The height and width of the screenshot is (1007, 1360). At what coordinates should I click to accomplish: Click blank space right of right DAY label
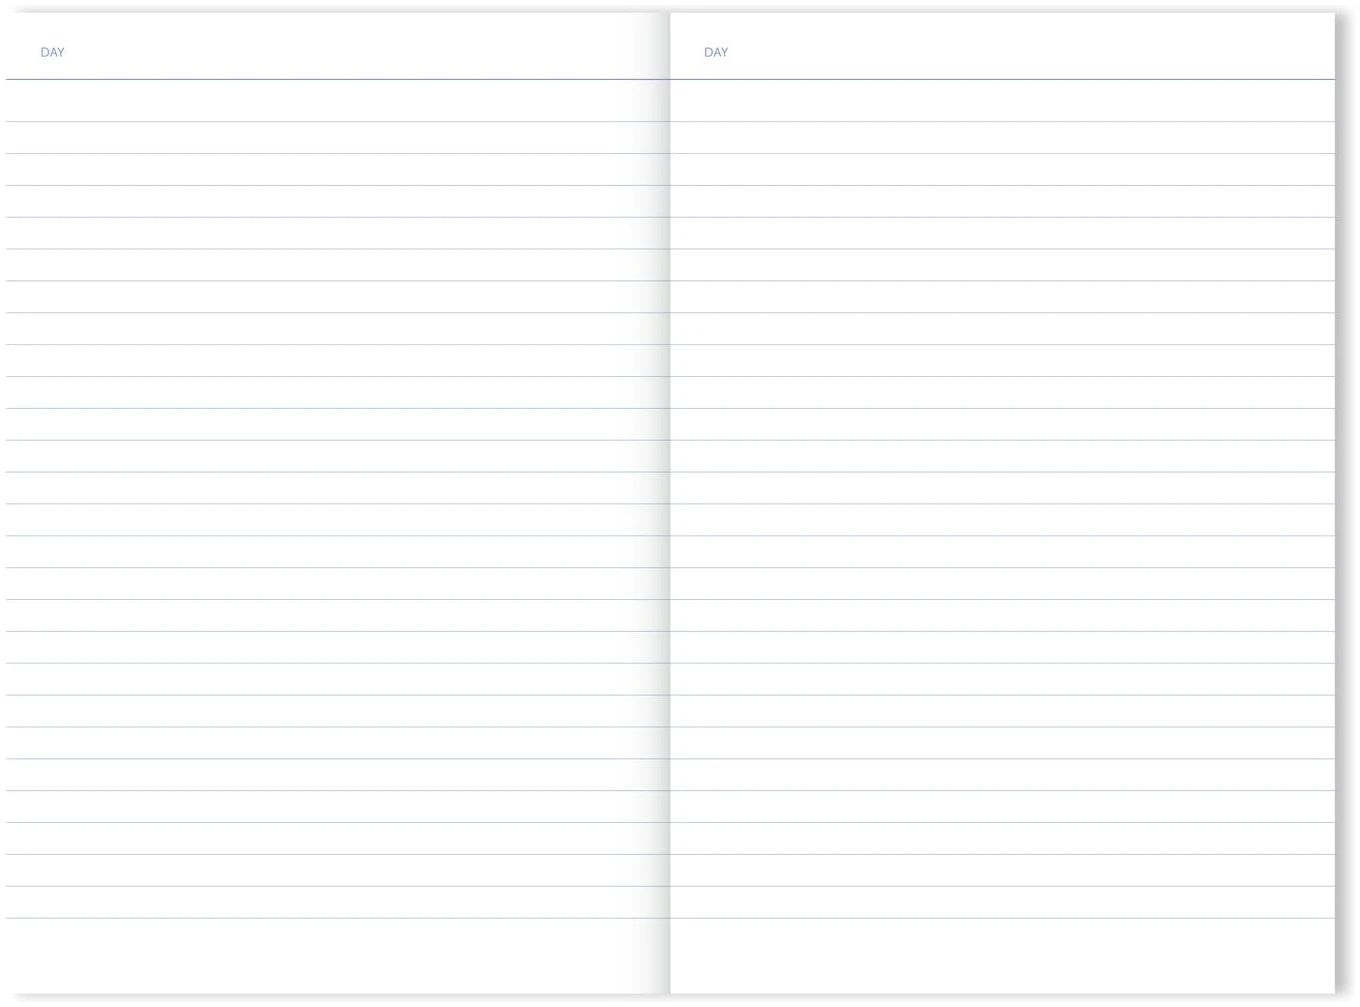1030,52
